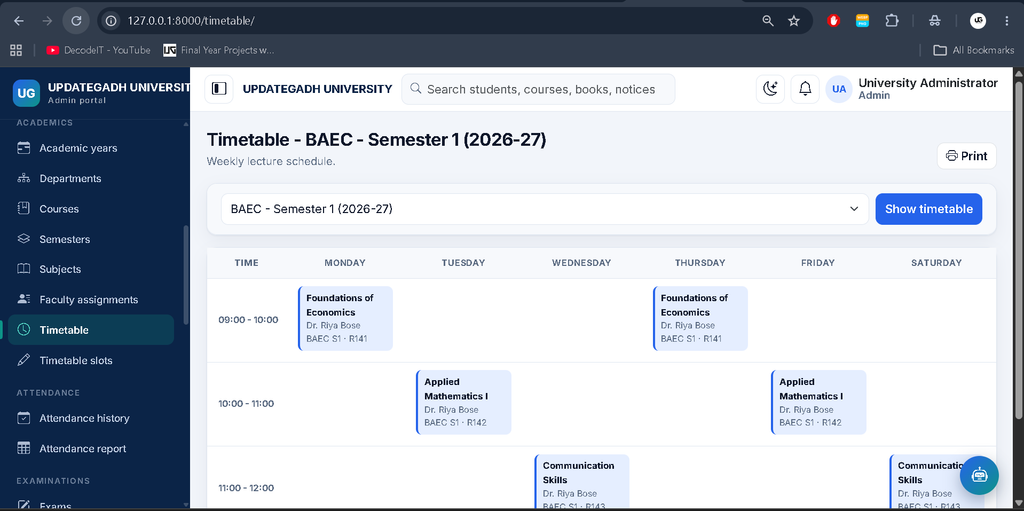
Task: Click the Courses book icon
Action: 24,209
